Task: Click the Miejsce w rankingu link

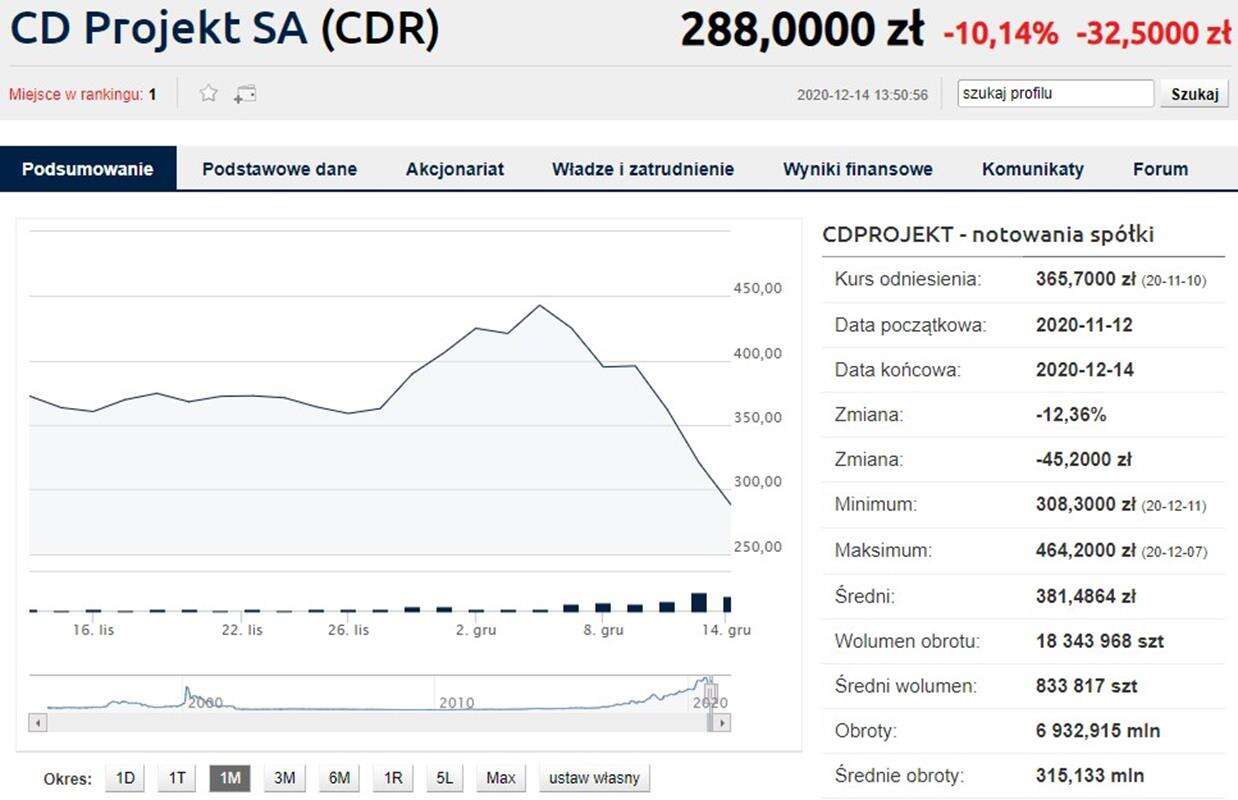Action: [76, 95]
